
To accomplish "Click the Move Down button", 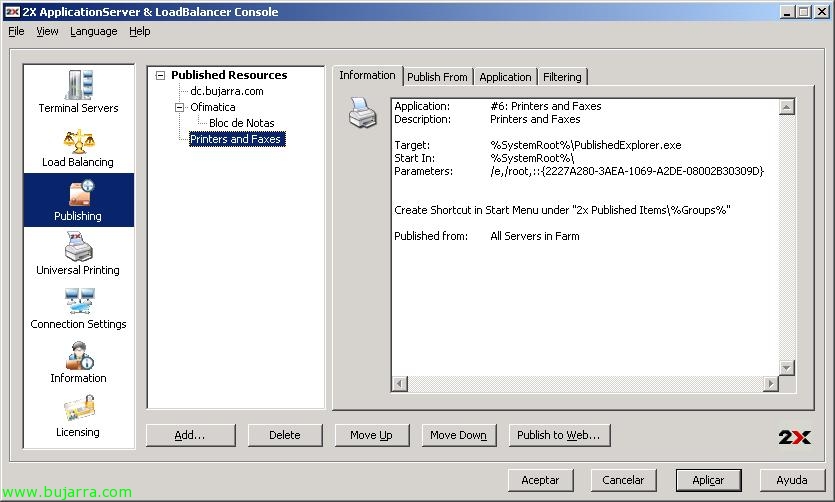I will point(459,435).
